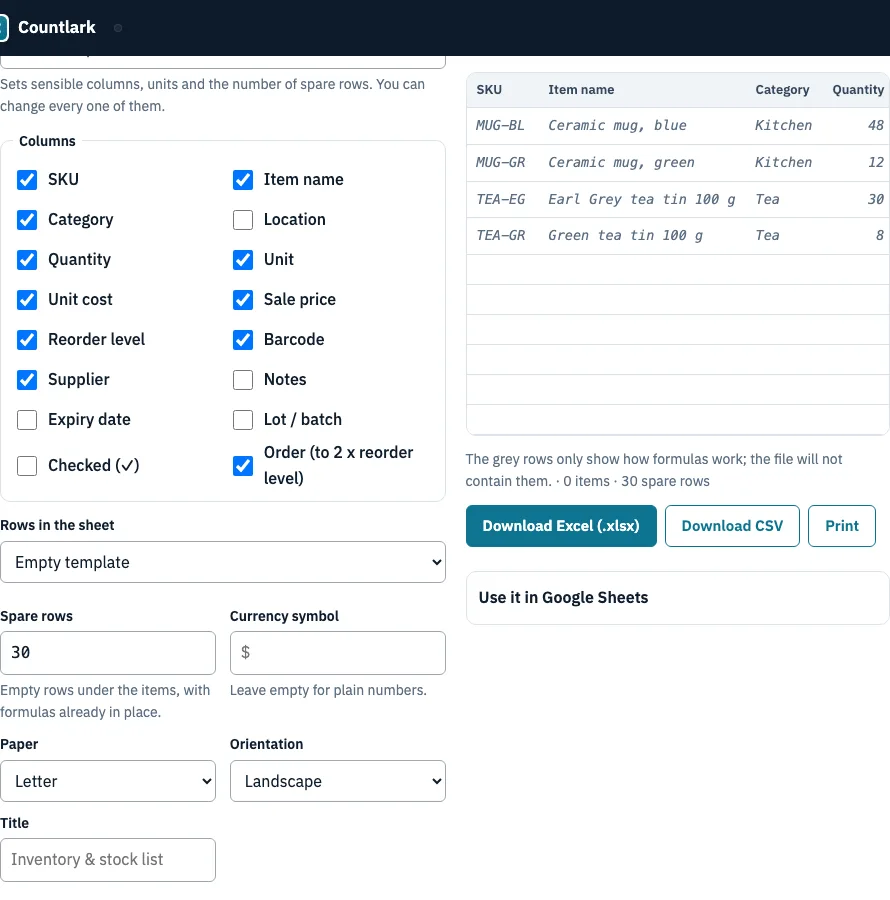890x900 pixels.
Task: Click the Countlark brand name
Action: pos(57,28)
